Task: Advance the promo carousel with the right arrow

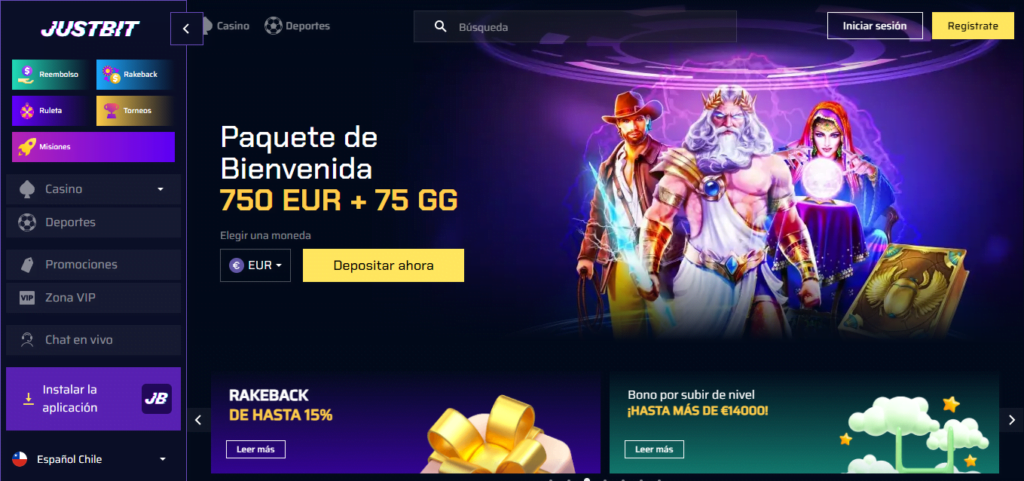Action: click(x=1012, y=420)
